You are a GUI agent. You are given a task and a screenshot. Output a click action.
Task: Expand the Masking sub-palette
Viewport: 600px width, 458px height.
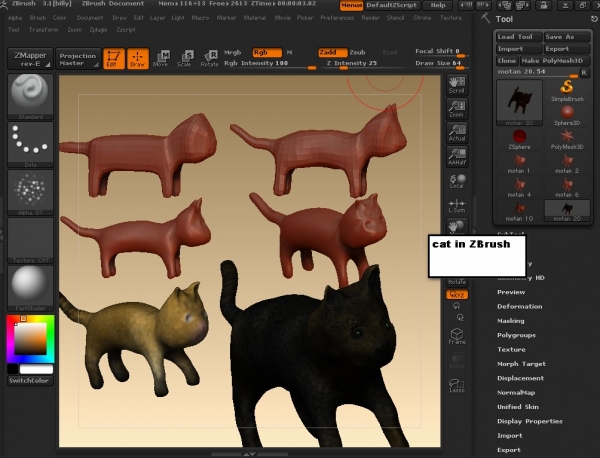tap(511, 321)
